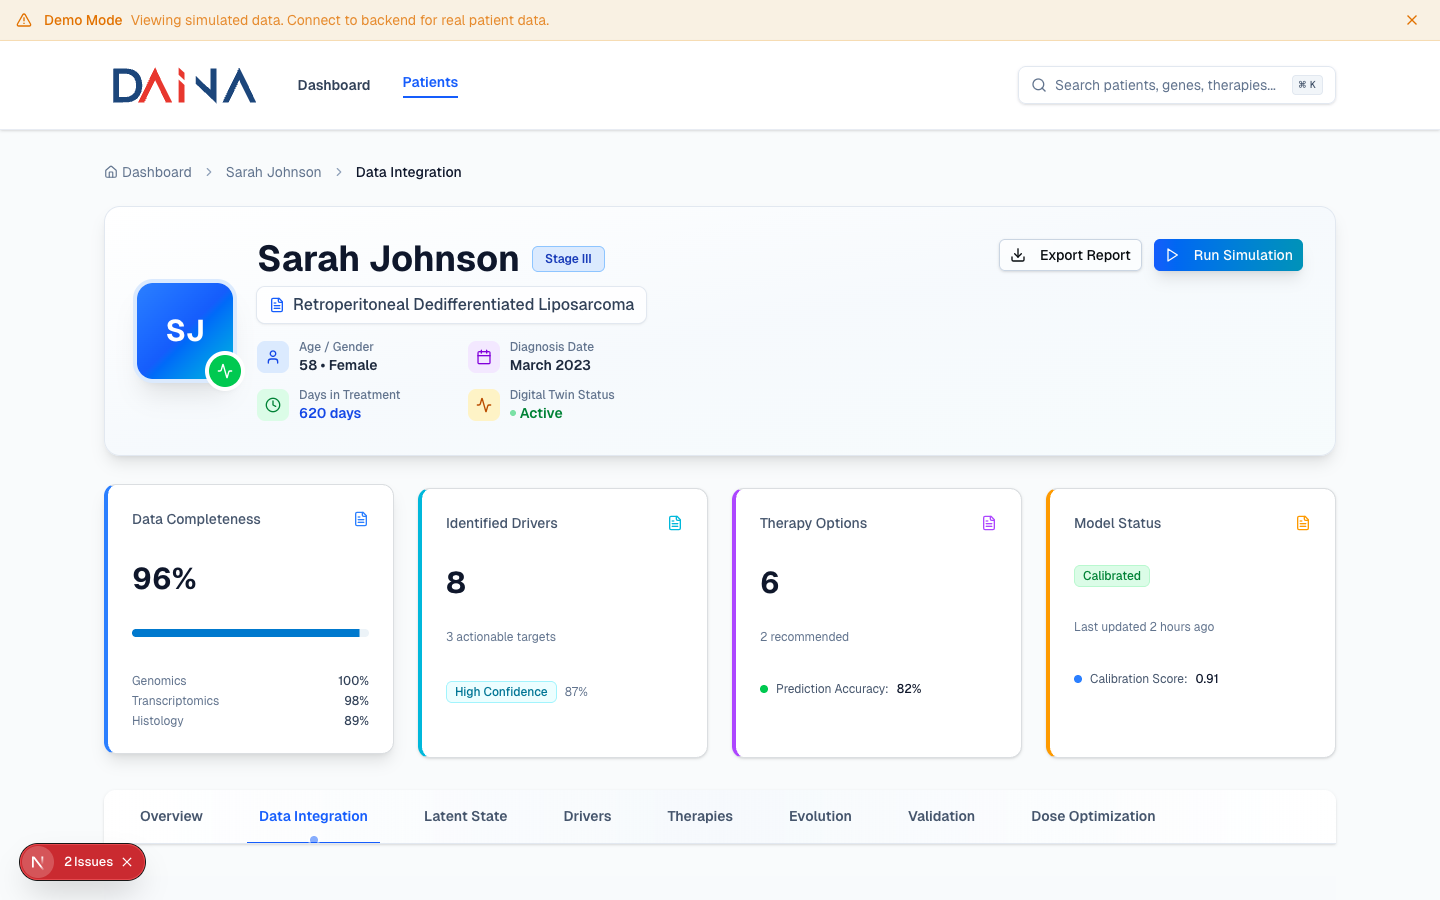Click the home icon in the breadcrumb
Screen dimensions: 1440x900
click(x=110, y=172)
